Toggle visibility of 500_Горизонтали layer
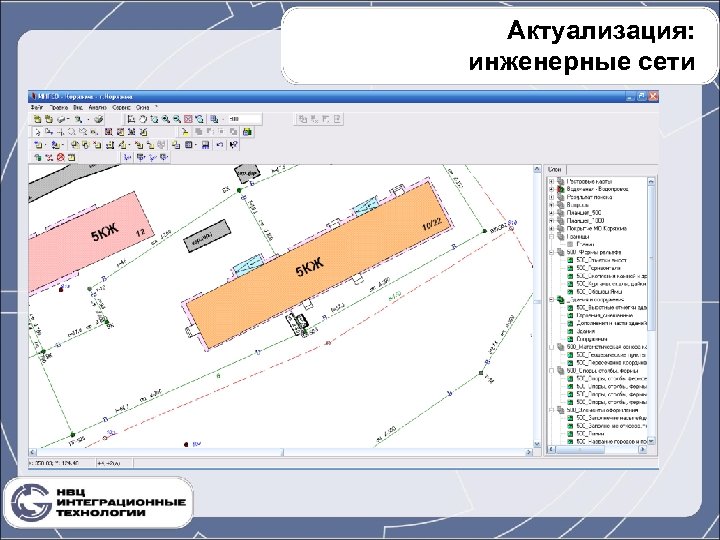Viewport: 720px width, 540px height. tap(570, 268)
